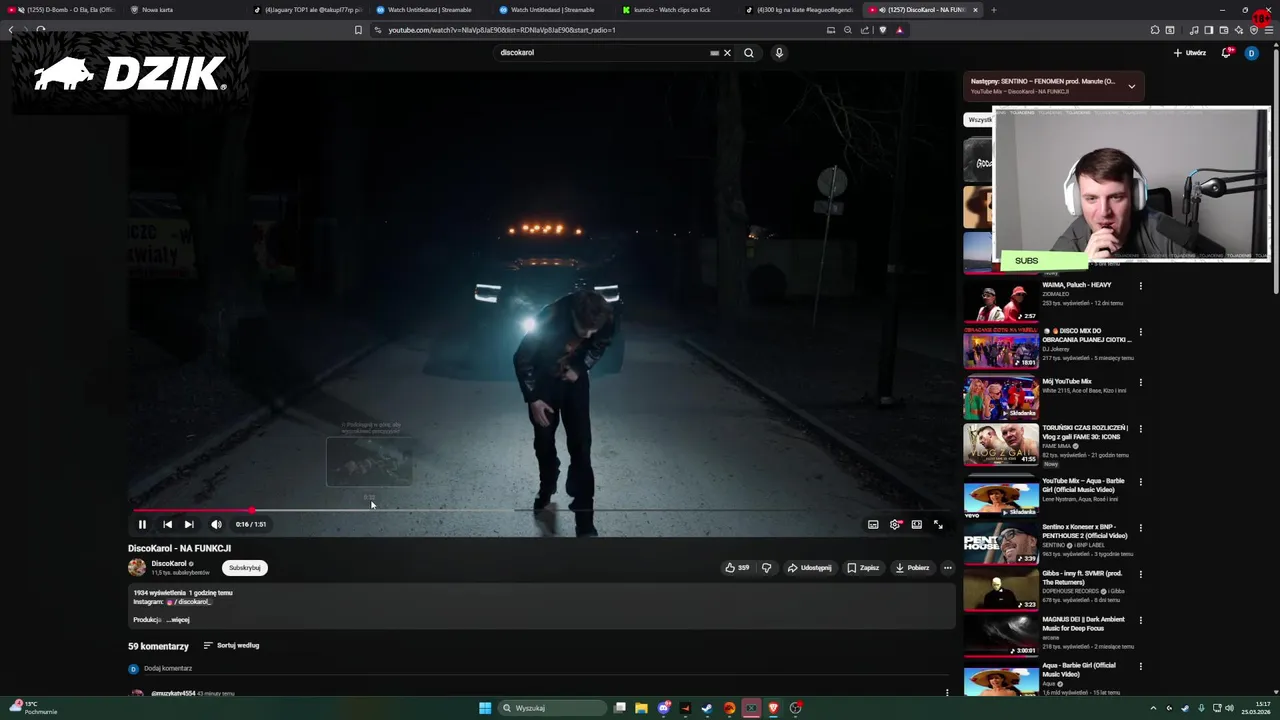This screenshot has width=1280, height=720.
Task: Open File Explorer from the taskbar
Action: 641,708
